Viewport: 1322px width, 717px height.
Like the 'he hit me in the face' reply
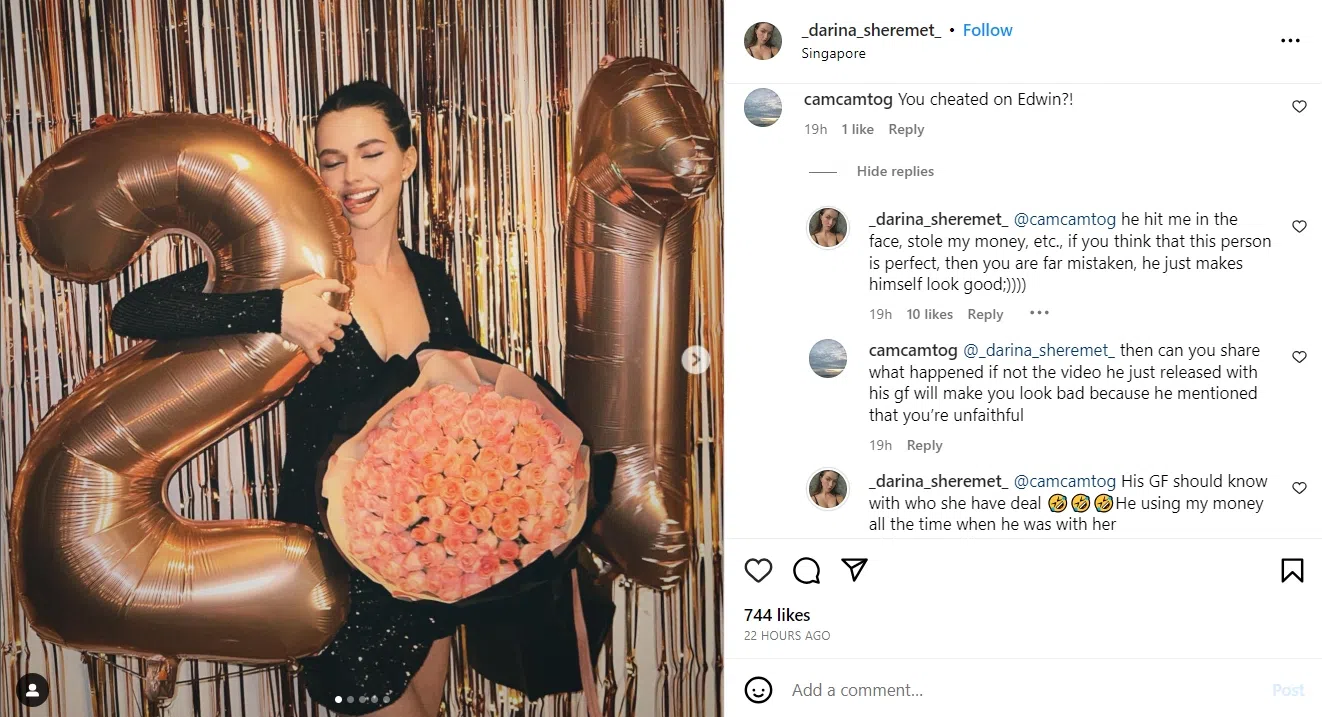(x=1299, y=227)
